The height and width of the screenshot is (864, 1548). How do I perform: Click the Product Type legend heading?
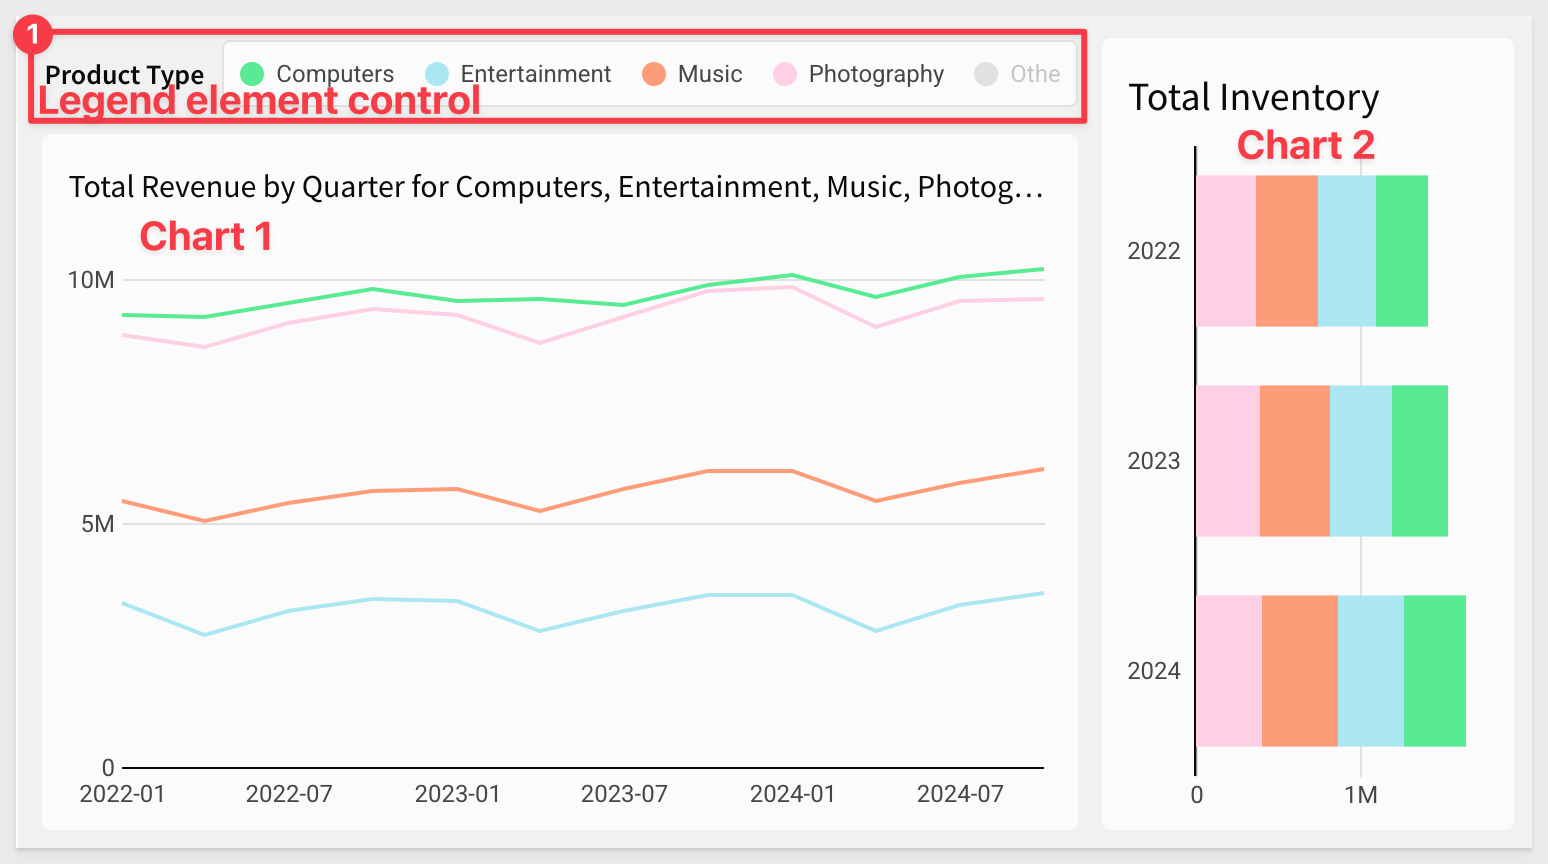[x=124, y=74]
